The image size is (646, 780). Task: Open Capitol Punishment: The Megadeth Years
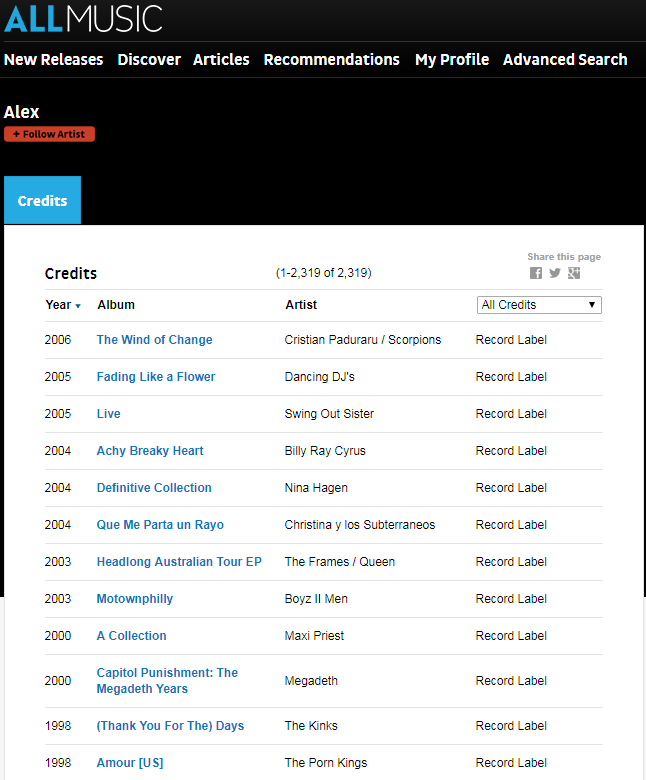pyautogui.click(x=167, y=681)
